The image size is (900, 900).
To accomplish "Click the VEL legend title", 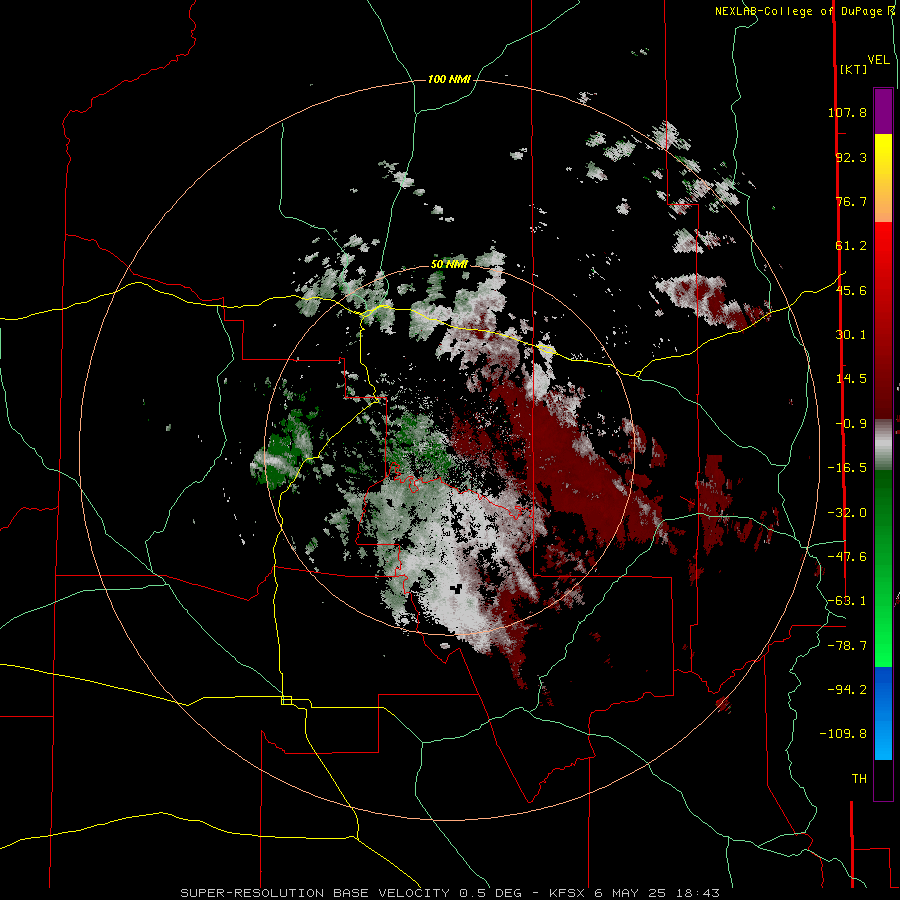I will pyautogui.click(x=878, y=60).
